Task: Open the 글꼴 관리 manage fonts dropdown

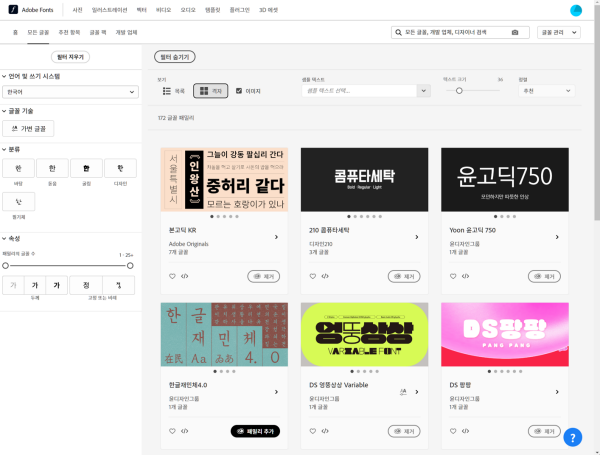Action: (x=559, y=33)
